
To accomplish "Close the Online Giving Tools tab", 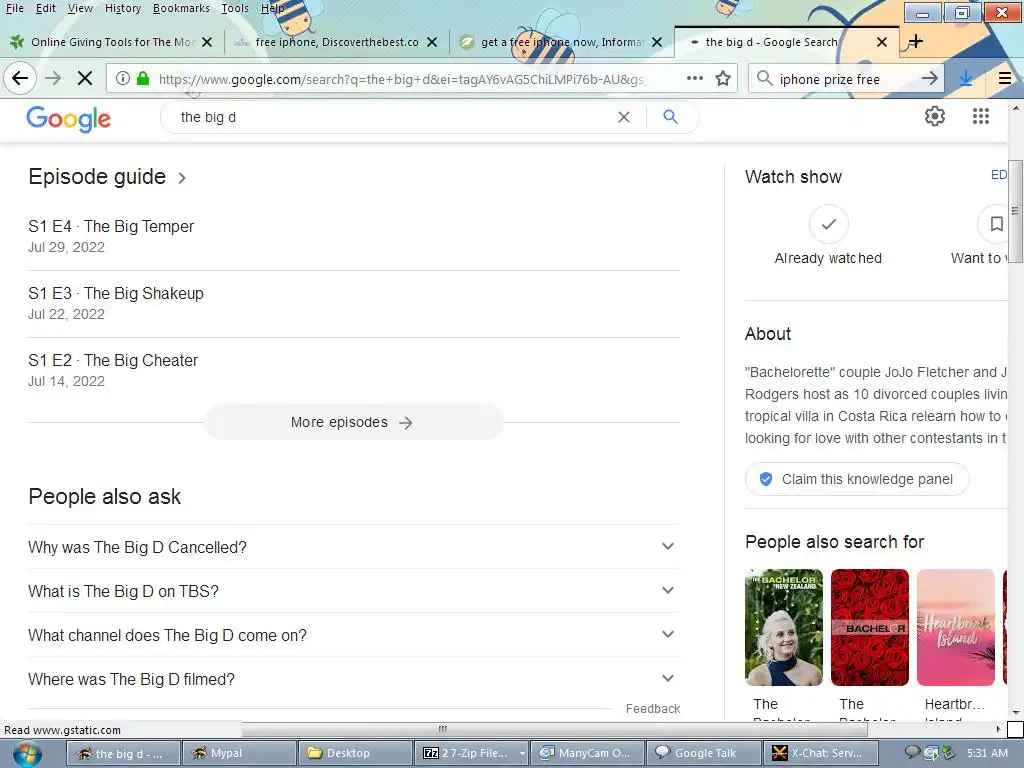I will [x=207, y=42].
